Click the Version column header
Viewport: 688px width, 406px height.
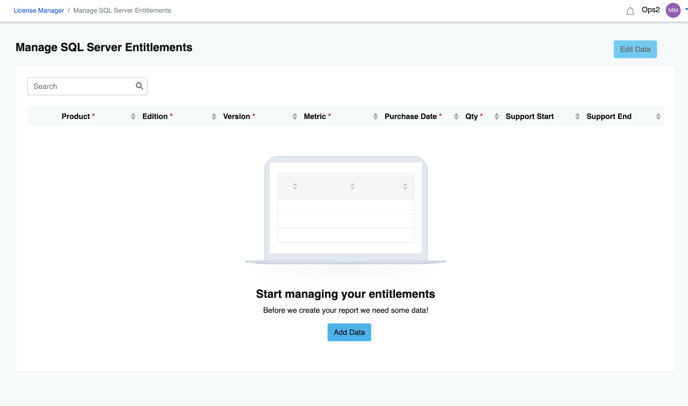pyautogui.click(x=239, y=116)
